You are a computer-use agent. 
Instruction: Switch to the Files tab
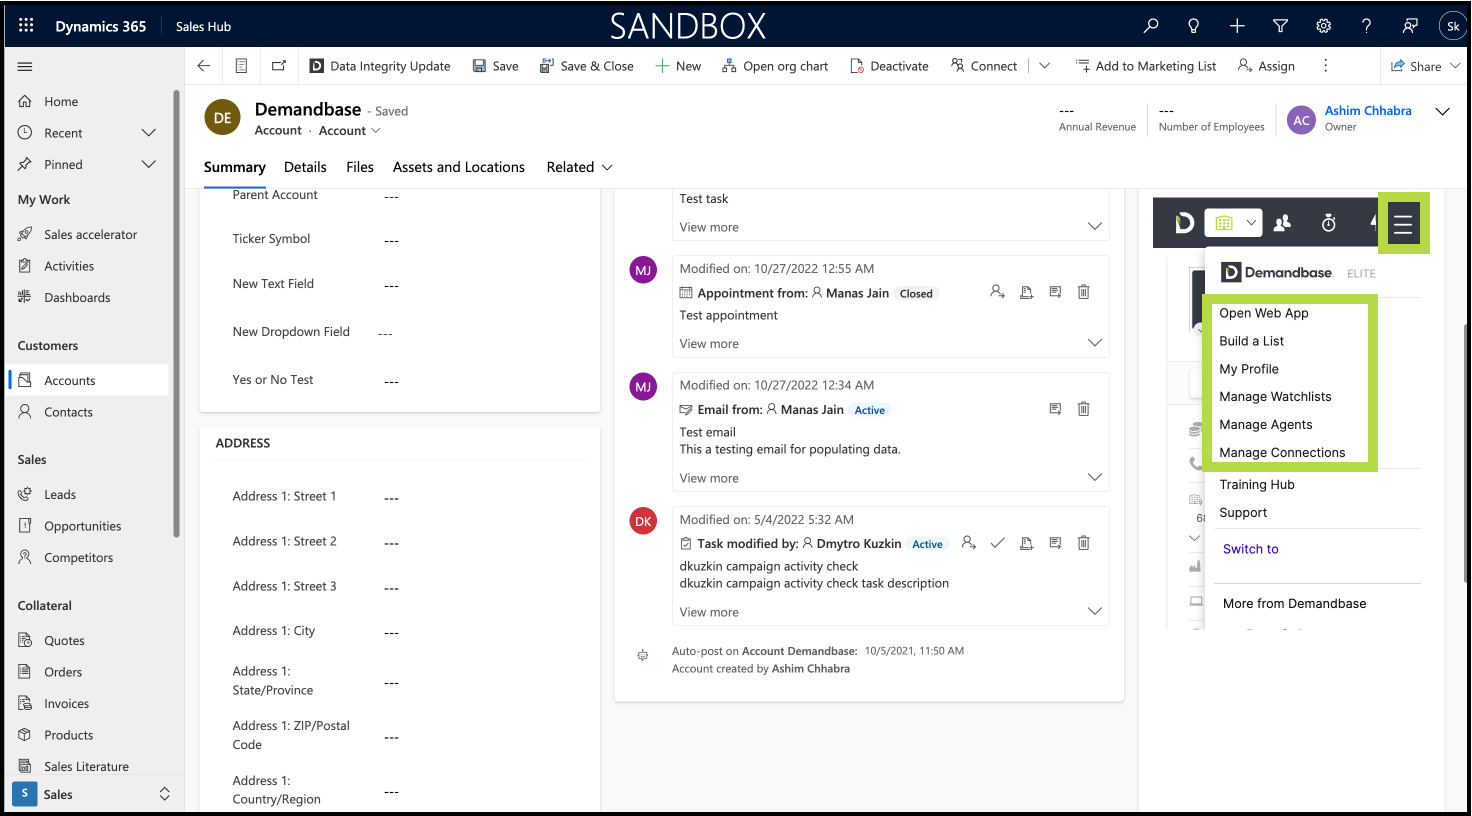pyautogui.click(x=360, y=167)
